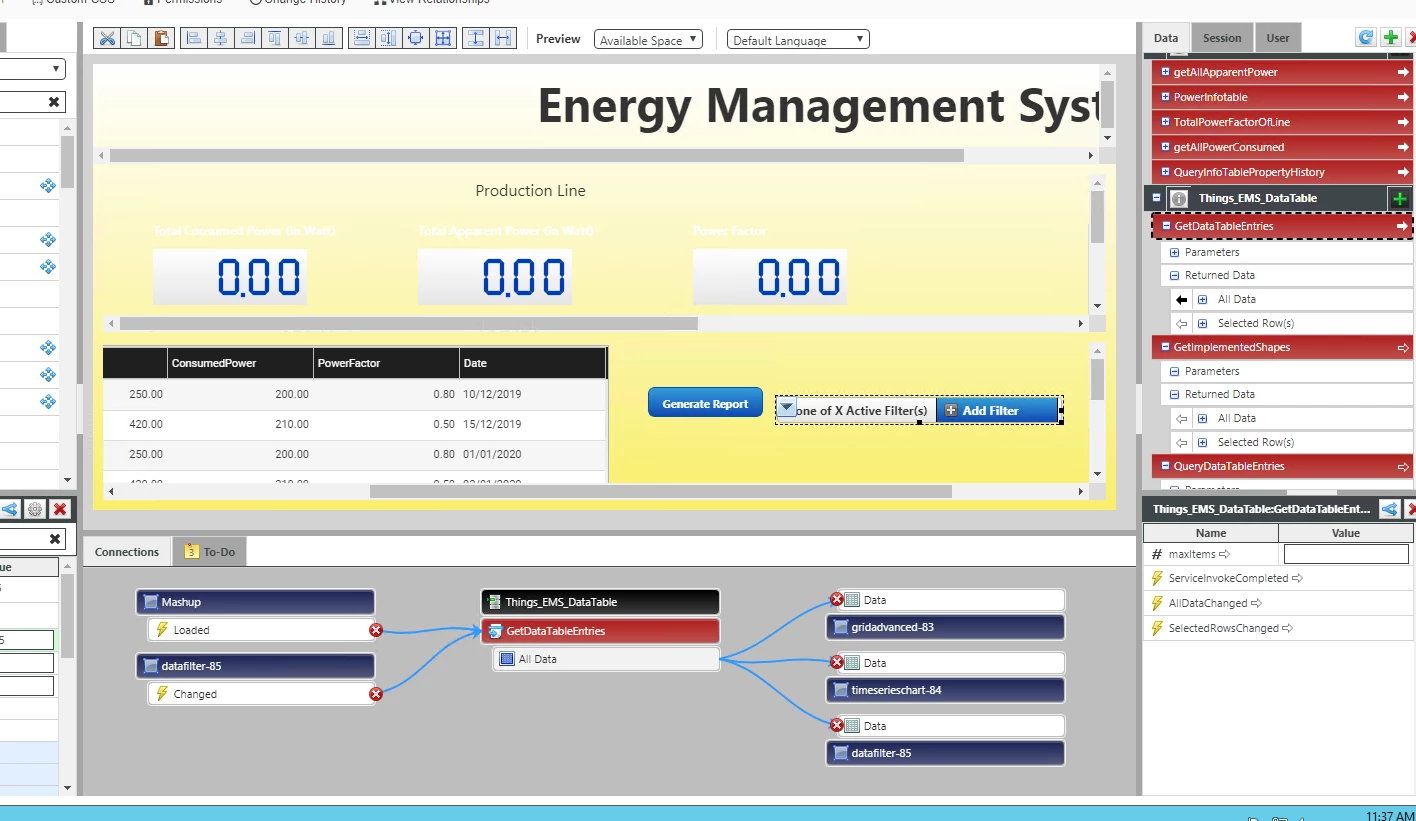Click the Add Filter button
The height and width of the screenshot is (821, 1416).
pos(997,410)
